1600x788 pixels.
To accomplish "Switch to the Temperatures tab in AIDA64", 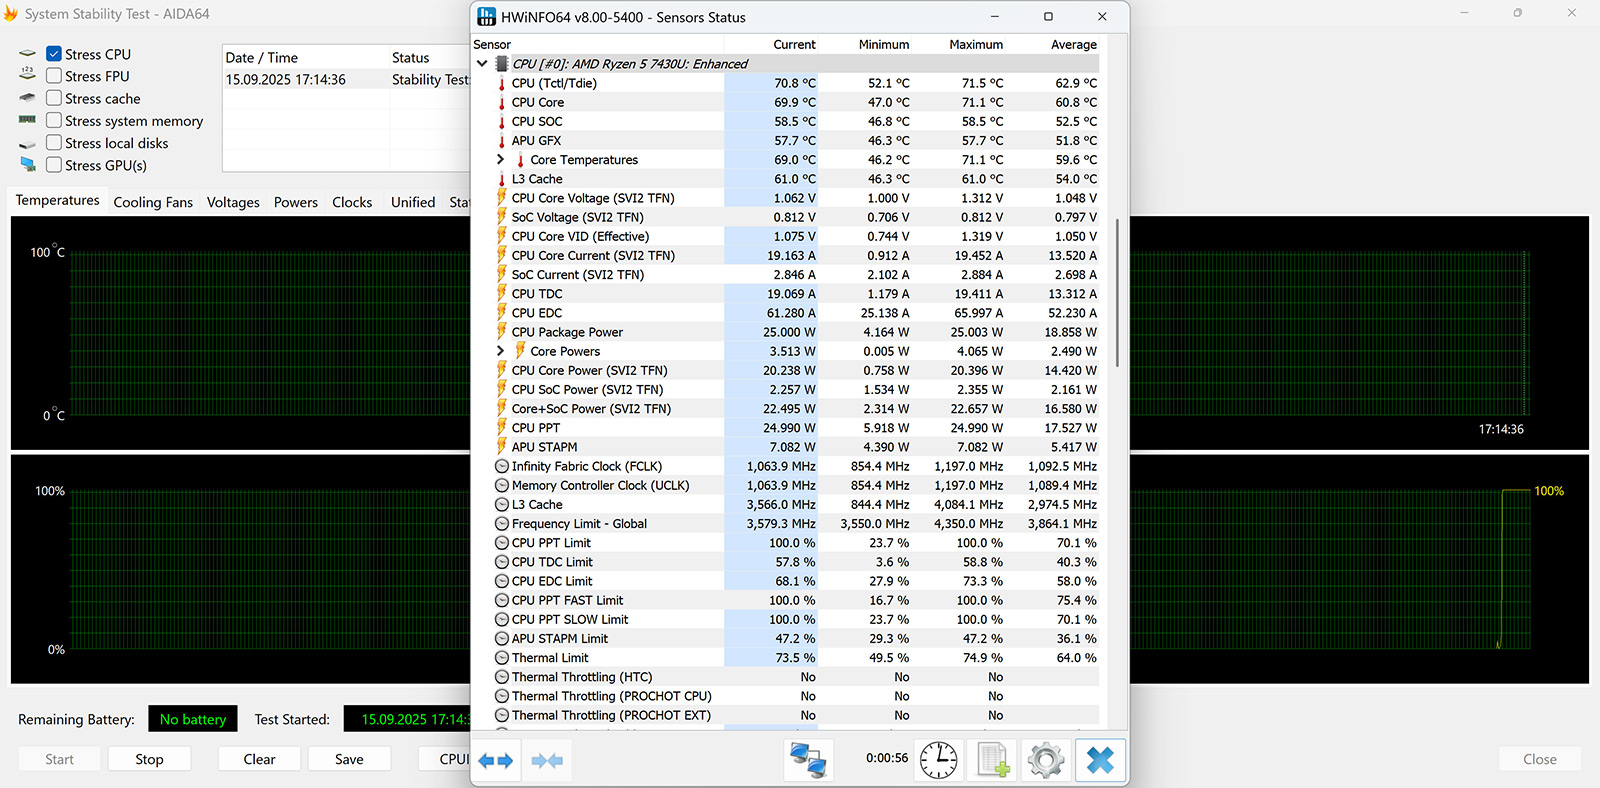I will point(57,201).
